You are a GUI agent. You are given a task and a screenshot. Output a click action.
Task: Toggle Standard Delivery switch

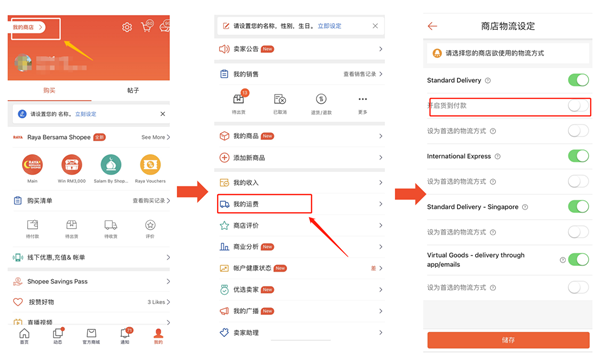tap(578, 80)
